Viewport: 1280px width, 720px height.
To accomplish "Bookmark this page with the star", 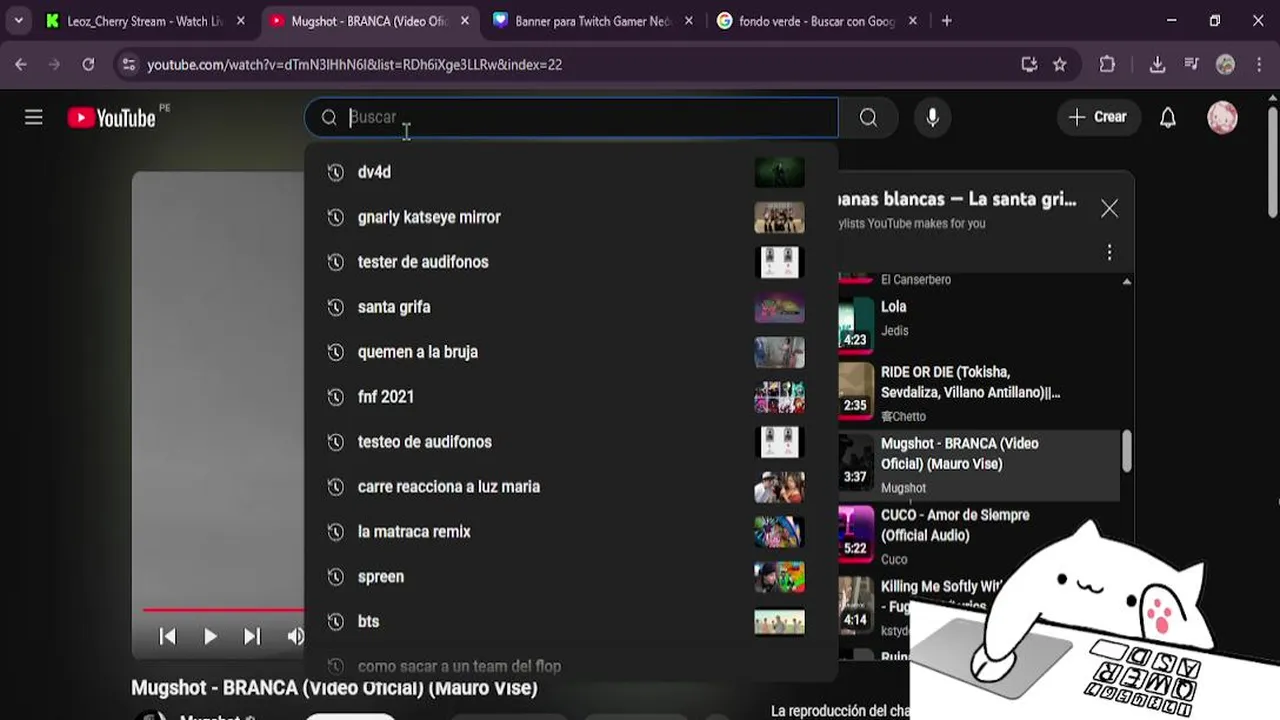I will pos(1060,65).
